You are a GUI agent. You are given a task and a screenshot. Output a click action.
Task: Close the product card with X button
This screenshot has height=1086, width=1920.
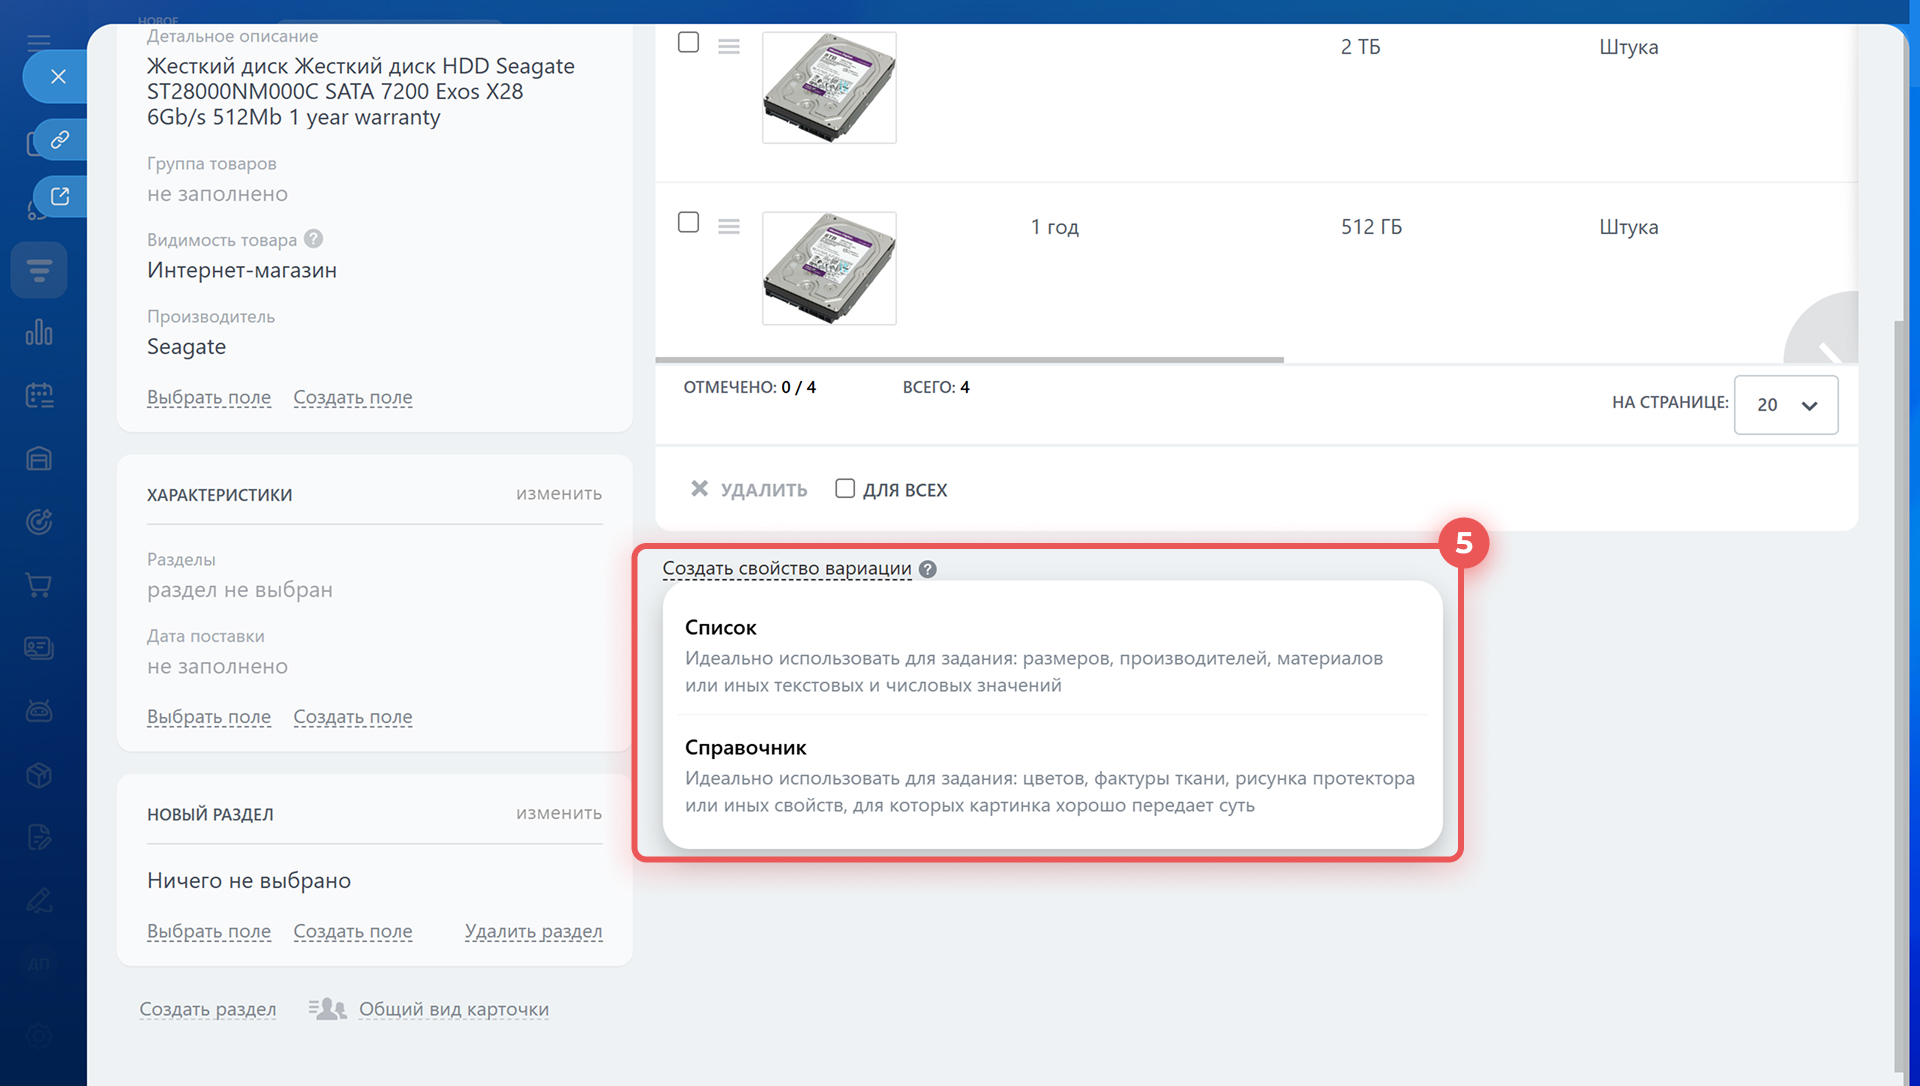point(58,77)
